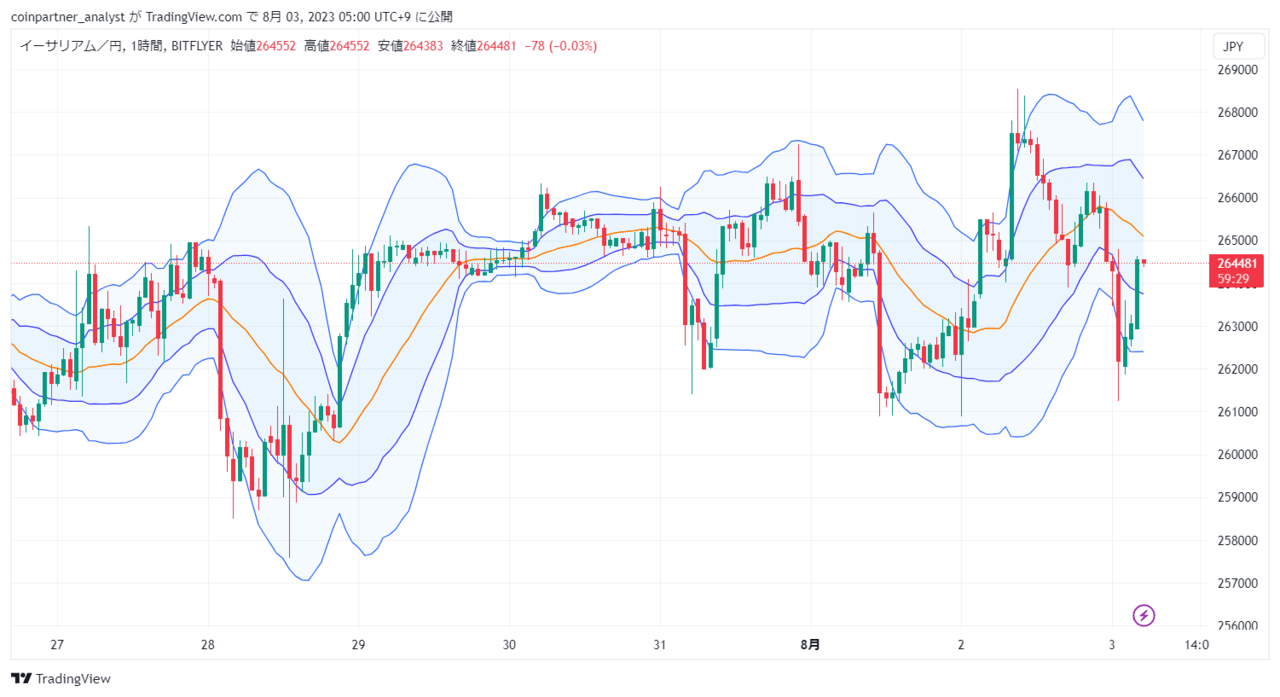Click the 8月 month marker on time axis
The image size is (1280, 697).
pos(810,645)
